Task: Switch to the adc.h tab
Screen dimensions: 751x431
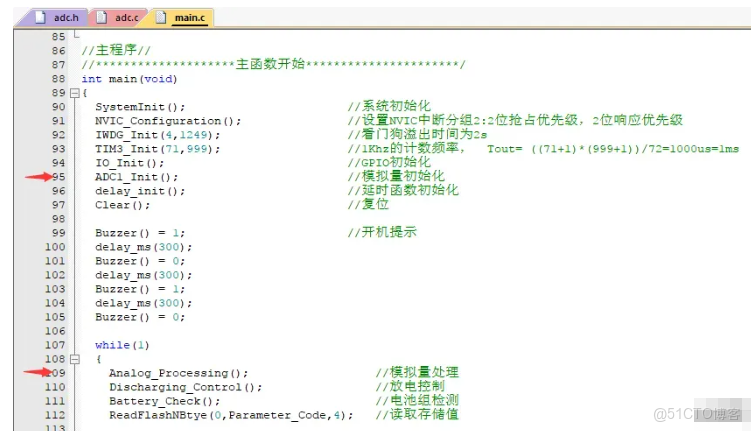Action: pyautogui.click(x=57, y=18)
